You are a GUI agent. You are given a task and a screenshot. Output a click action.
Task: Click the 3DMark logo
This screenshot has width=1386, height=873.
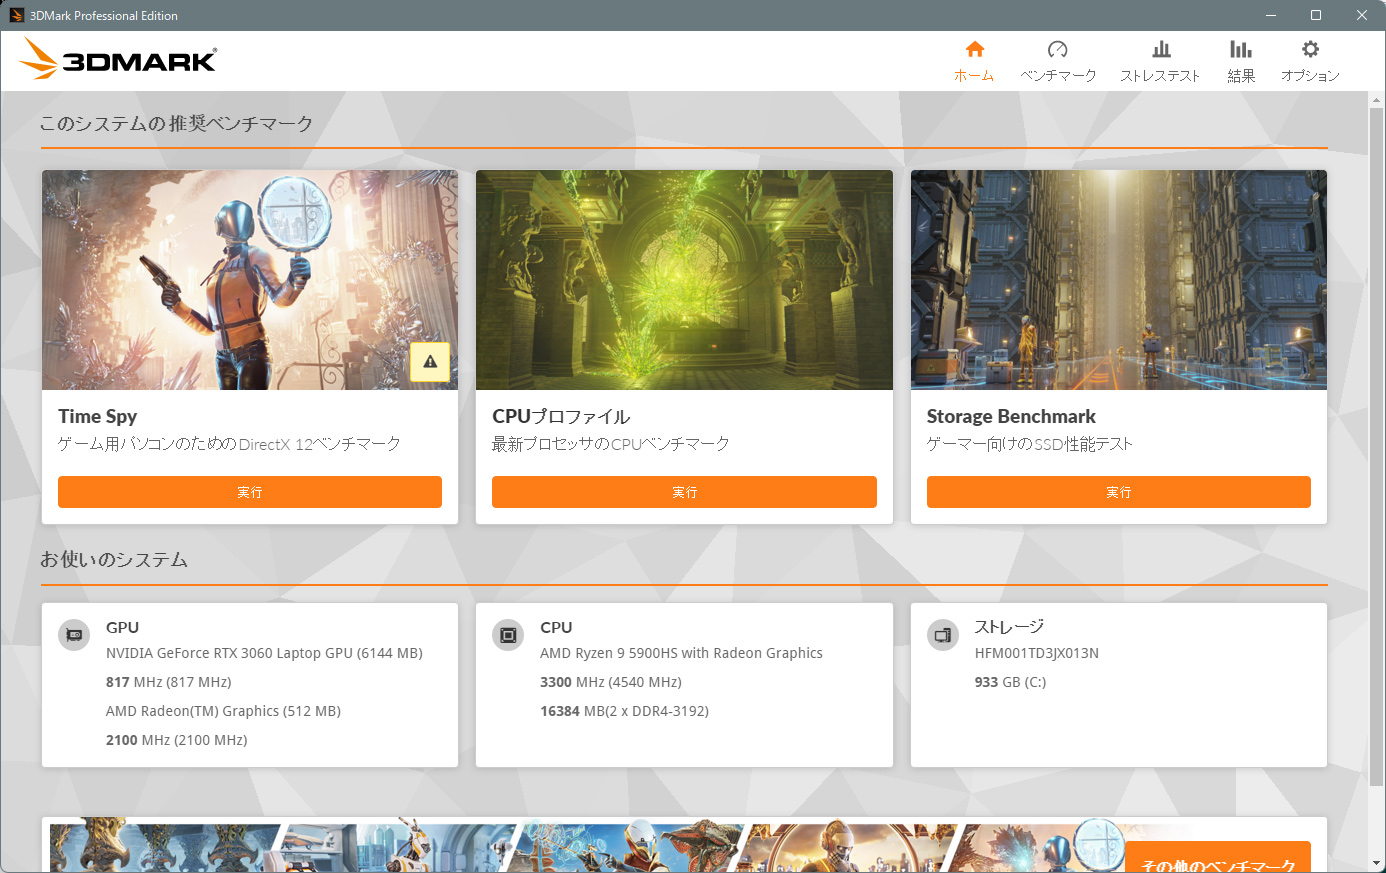click(x=118, y=59)
